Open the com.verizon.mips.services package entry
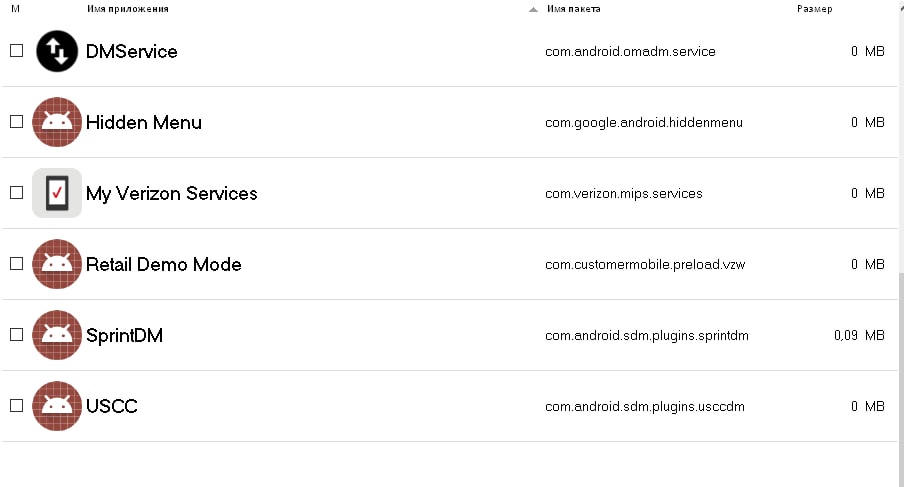The width and height of the screenshot is (904, 487). pyautogui.click(x=624, y=194)
